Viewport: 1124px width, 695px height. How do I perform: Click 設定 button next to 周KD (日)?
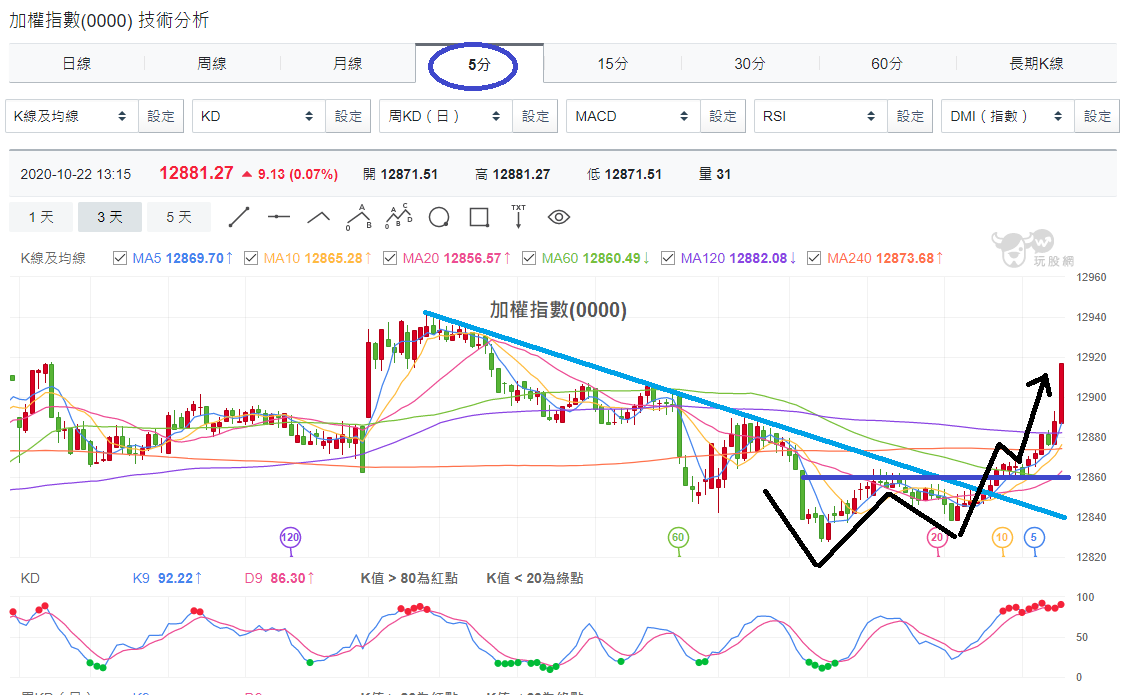point(535,116)
